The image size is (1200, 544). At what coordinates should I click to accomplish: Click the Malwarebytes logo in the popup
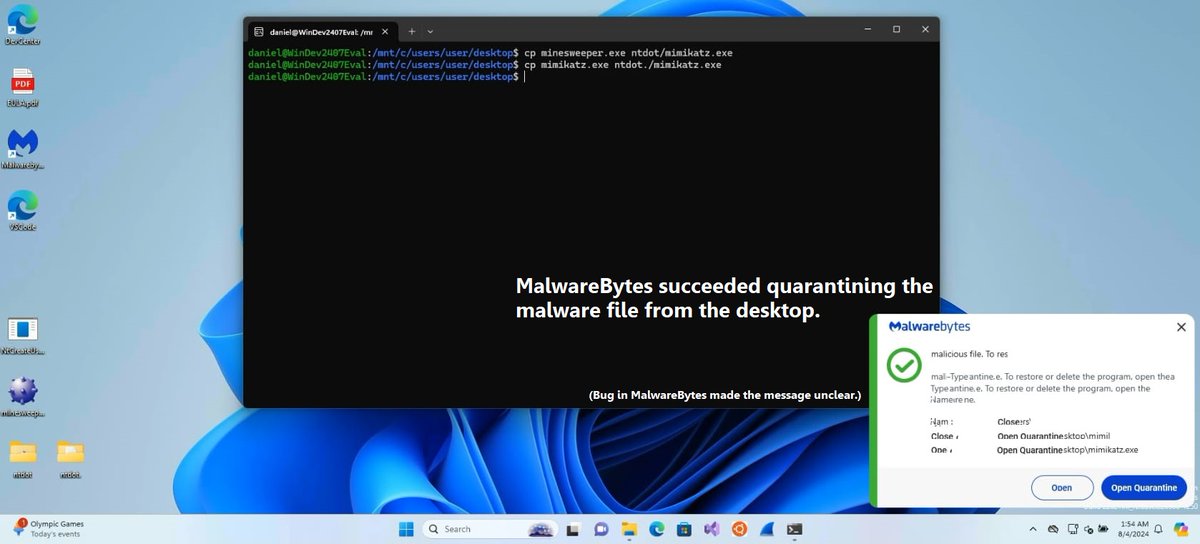point(929,327)
